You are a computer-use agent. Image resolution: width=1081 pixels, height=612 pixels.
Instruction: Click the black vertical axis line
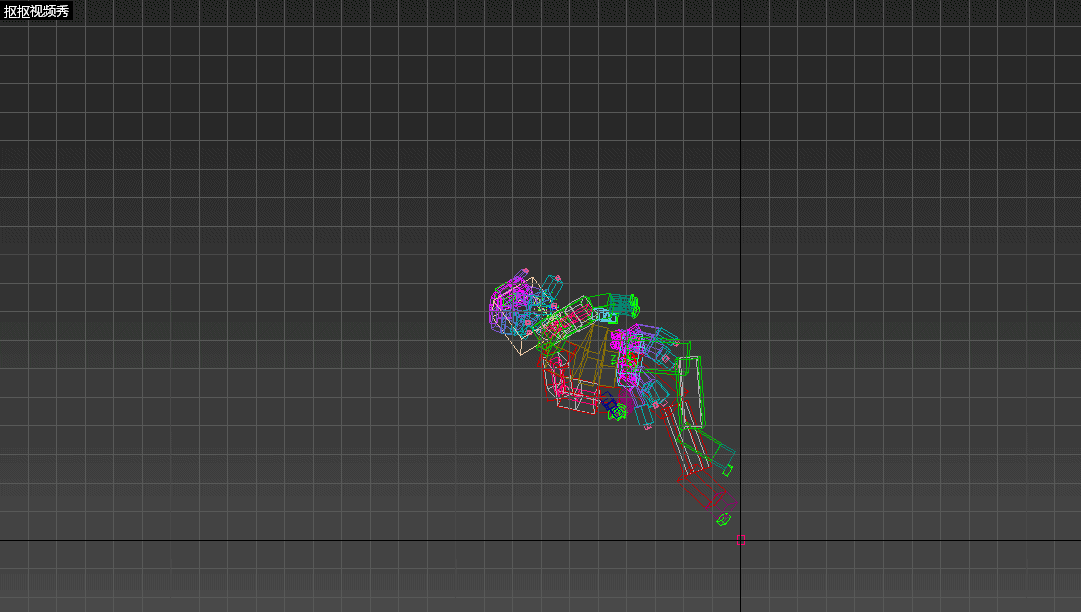click(x=740, y=150)
